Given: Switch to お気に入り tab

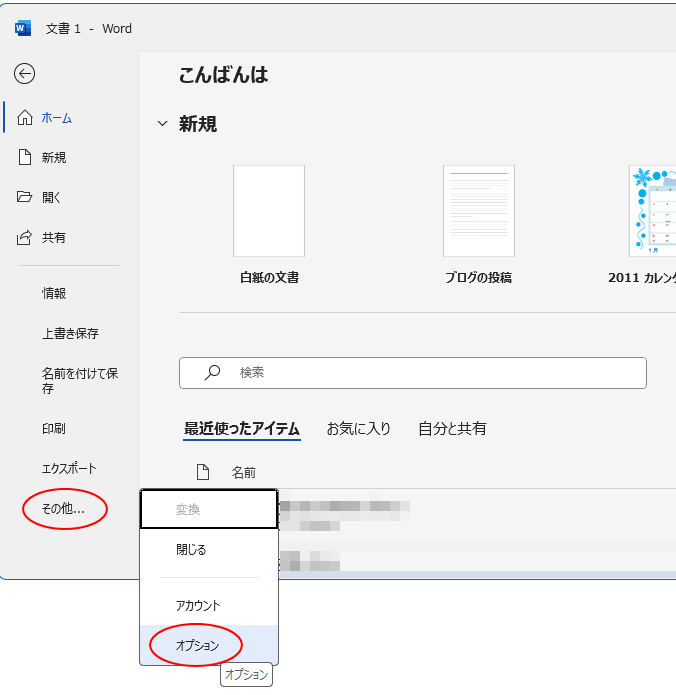Looking at the screenshot, I should [358, 429].
